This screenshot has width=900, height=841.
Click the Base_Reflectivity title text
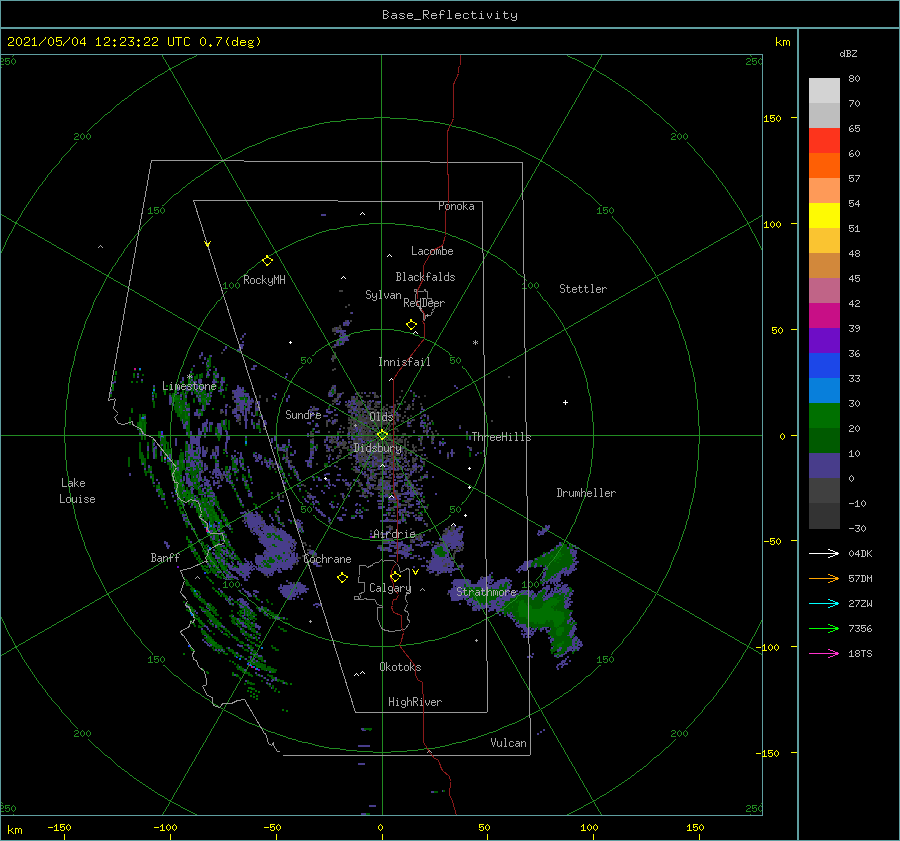pyautogui.click(x=449, y=15)
